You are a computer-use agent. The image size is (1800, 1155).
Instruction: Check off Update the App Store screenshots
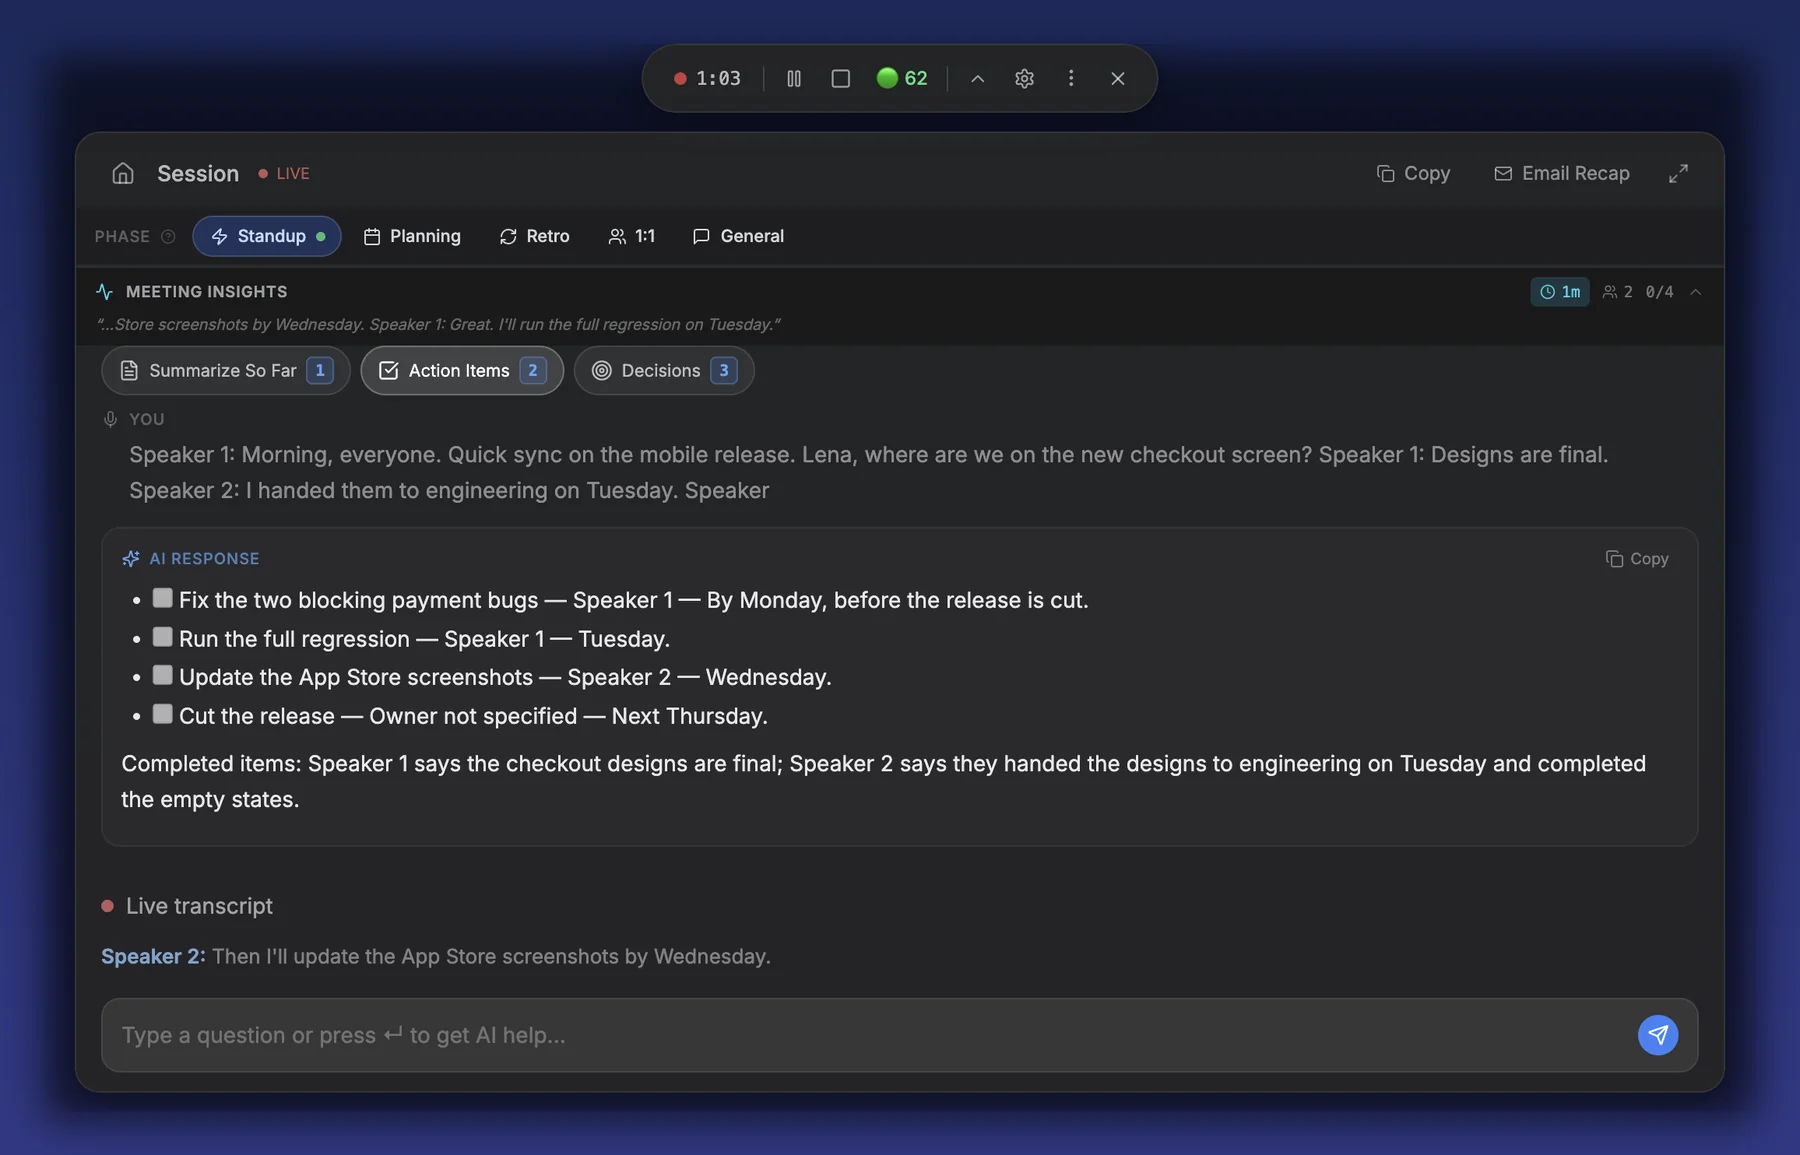click(162, 675)
